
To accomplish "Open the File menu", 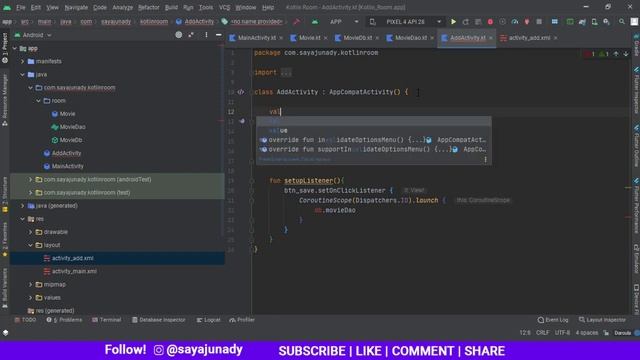I will point(20,7).
